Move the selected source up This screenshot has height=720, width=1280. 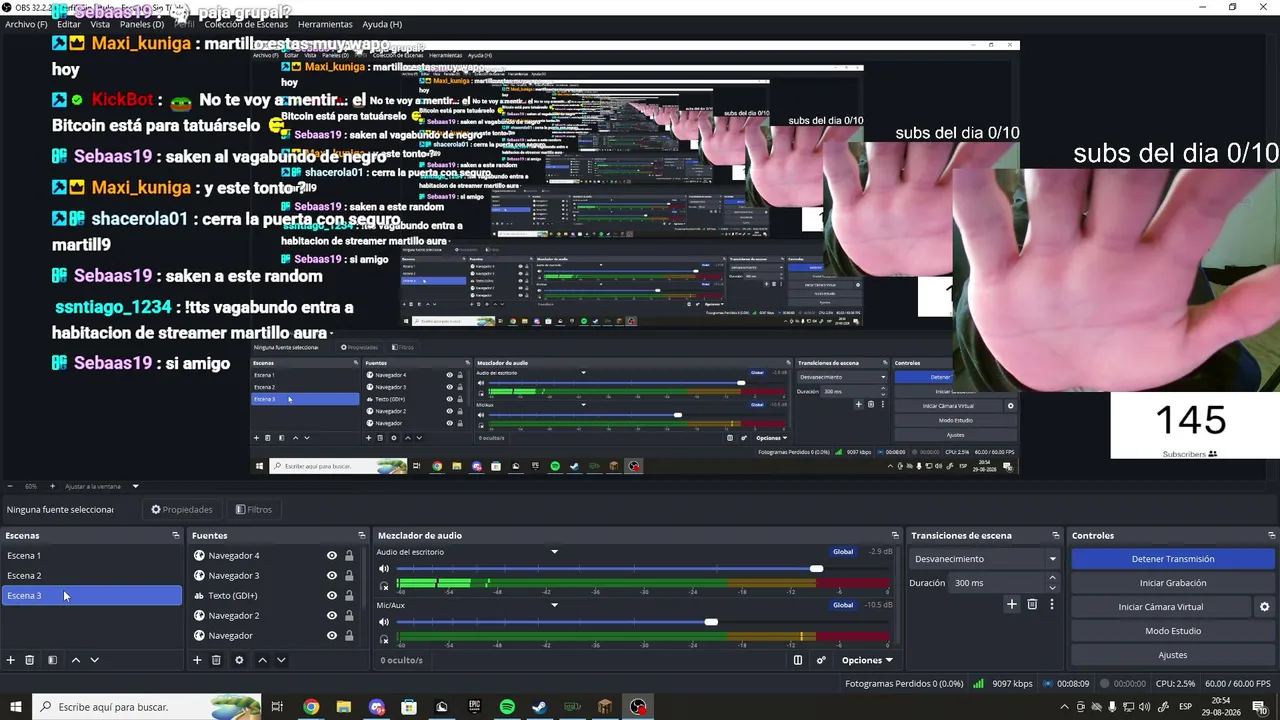pyautogui.click(x=262, y=660)
